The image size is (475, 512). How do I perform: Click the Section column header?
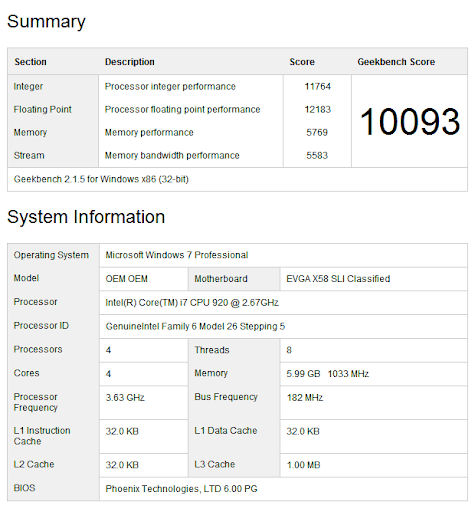coord(30,62)
